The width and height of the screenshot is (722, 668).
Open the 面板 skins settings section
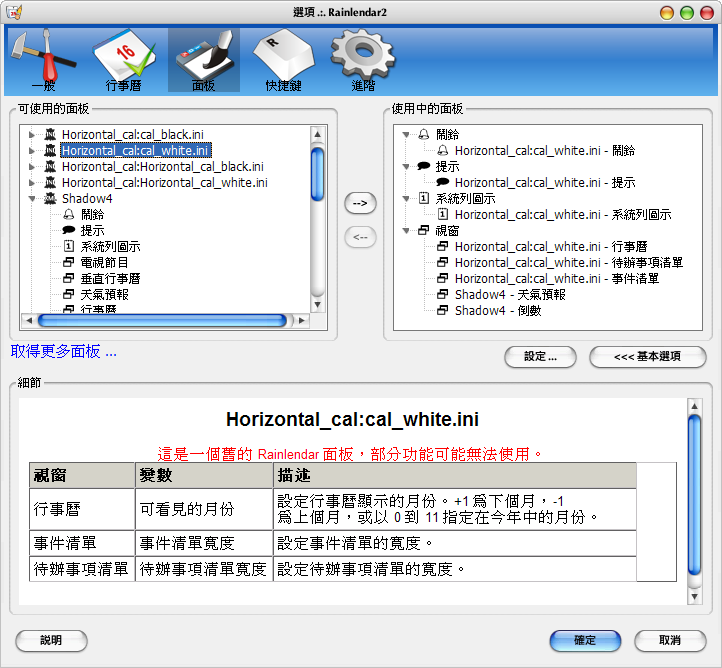[x=204, y=60]
